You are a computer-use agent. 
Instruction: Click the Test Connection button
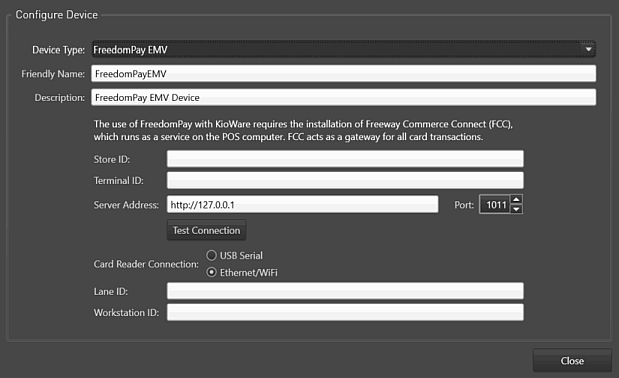(x=206, y=230)
